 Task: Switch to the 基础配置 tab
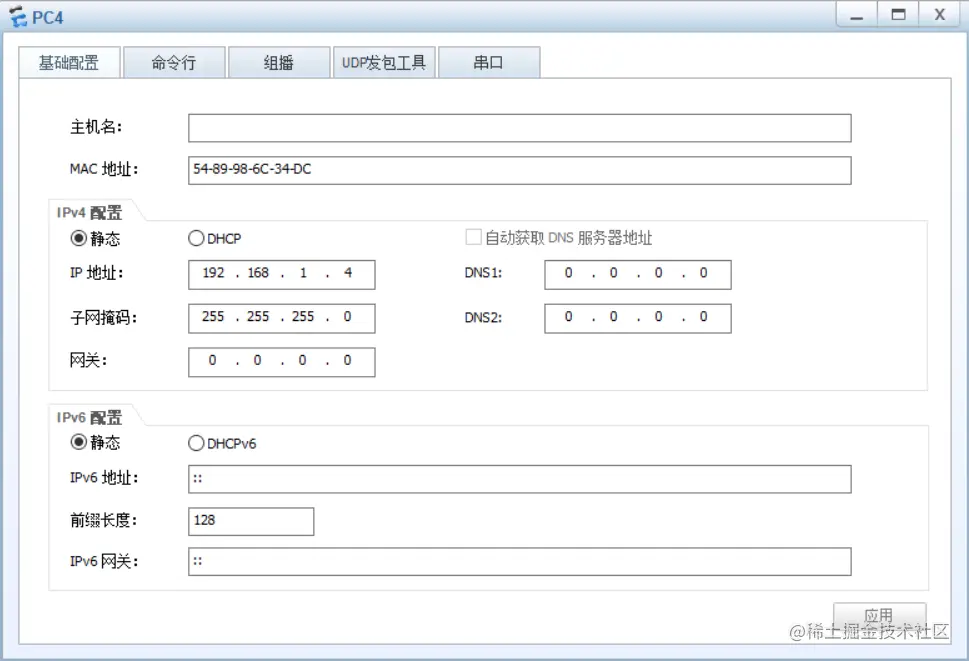tap(69, 62)
